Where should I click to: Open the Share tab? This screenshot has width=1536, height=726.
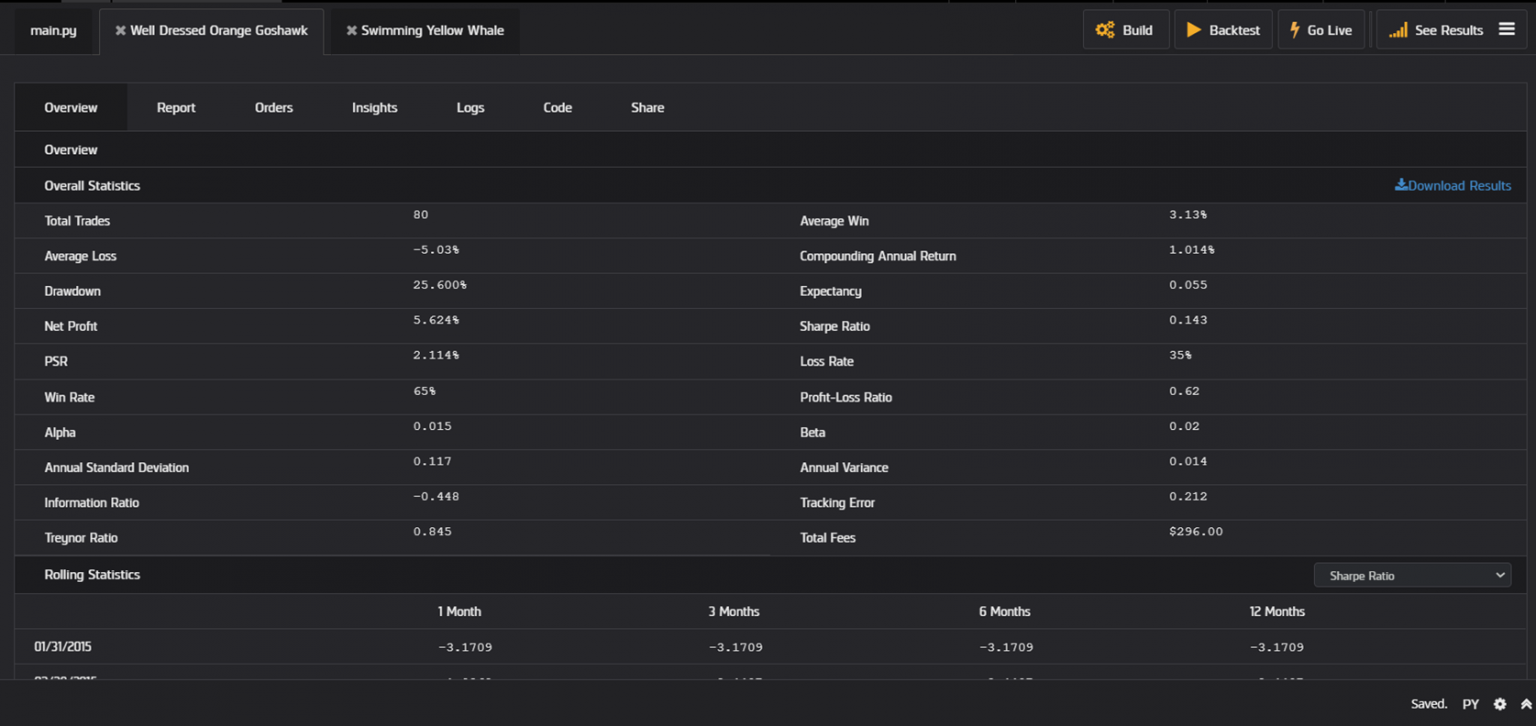coord(647,108)
